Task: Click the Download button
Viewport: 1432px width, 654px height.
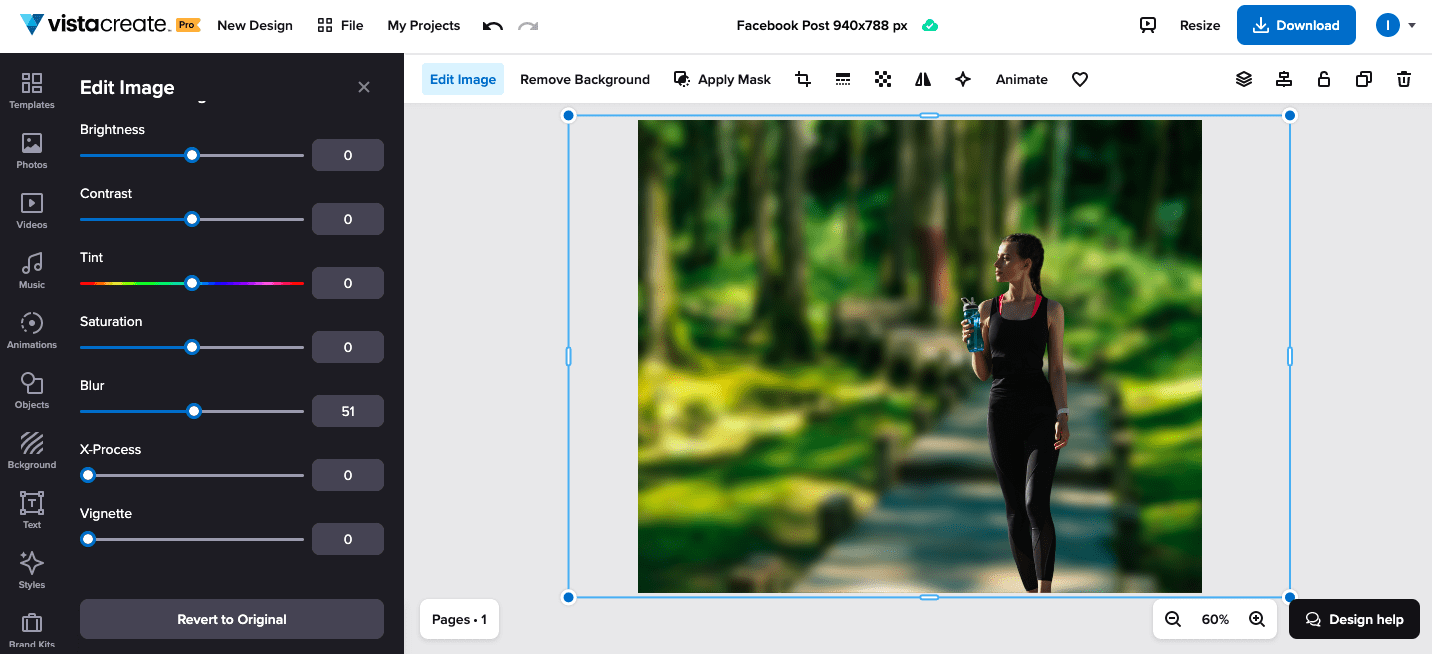Action: [x=1296, y=25]
